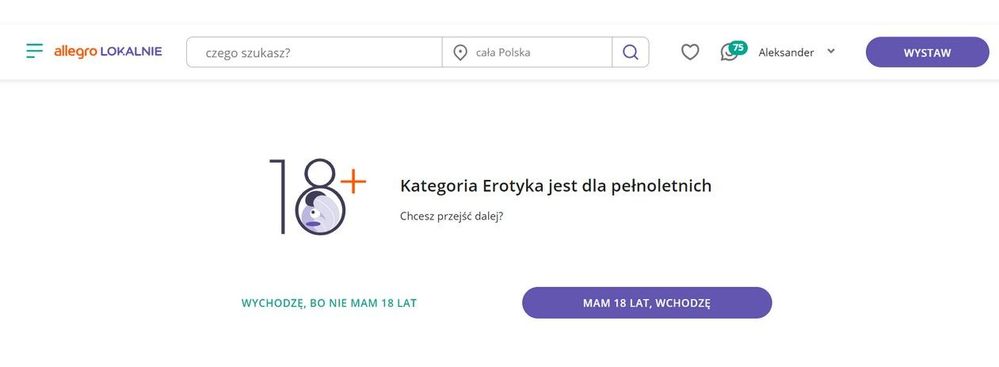Click the purple LOKALNIE logo text
The height and width of the screenshot is (367, 999).
(x=131, y=52)
